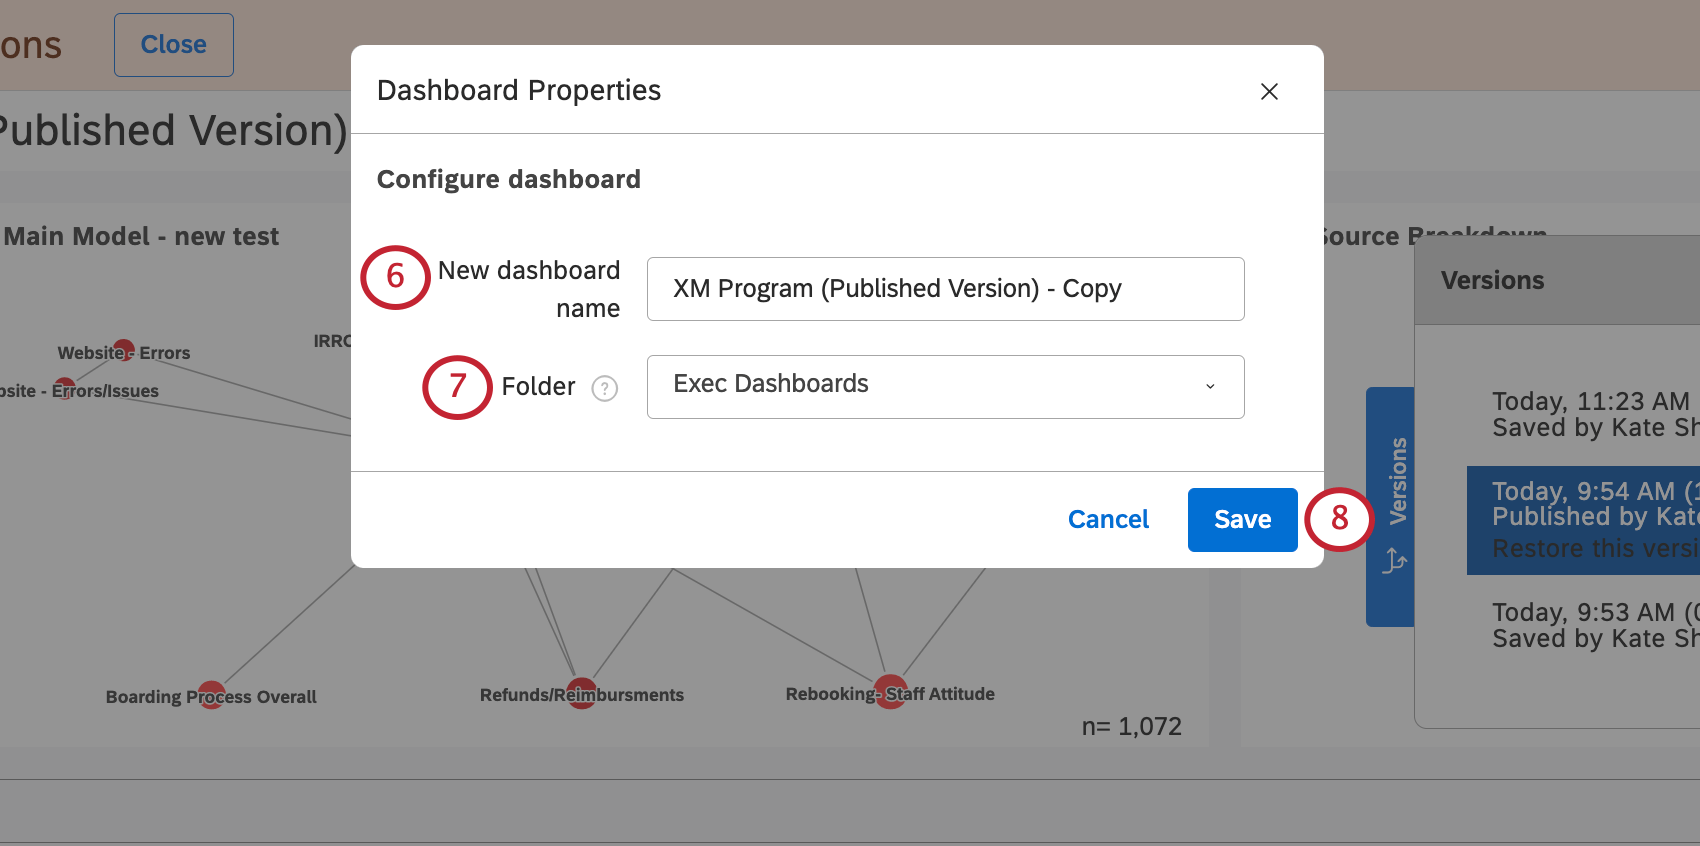Click the Save button
Image resolution: width=1700 pixels, height=846 pixels.
tap(1242, 519)
